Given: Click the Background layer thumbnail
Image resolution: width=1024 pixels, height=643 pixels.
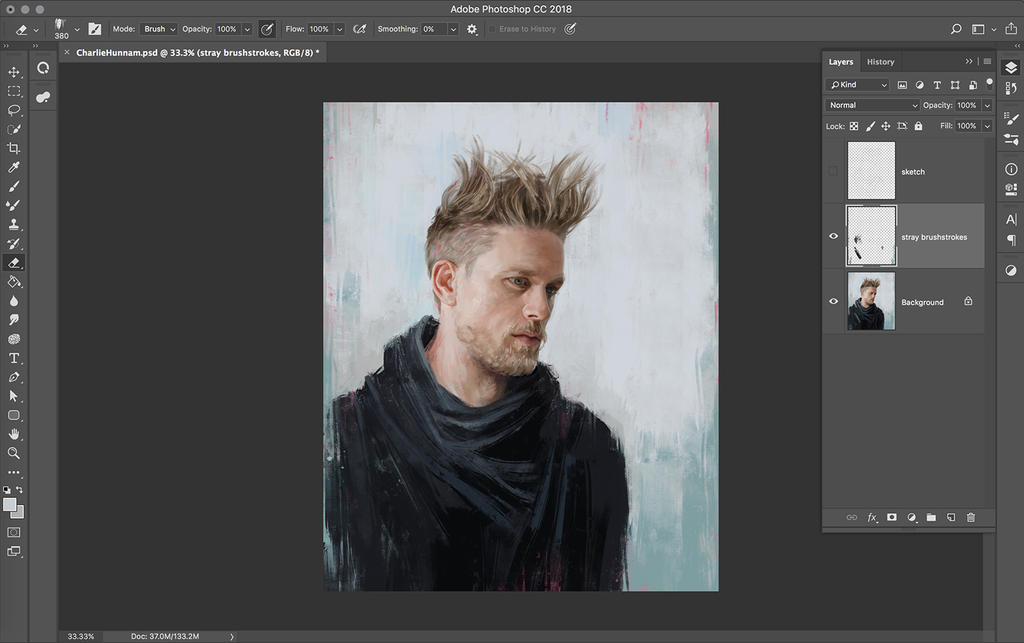Looking at the screenshot, I should (x=871, y=301).
